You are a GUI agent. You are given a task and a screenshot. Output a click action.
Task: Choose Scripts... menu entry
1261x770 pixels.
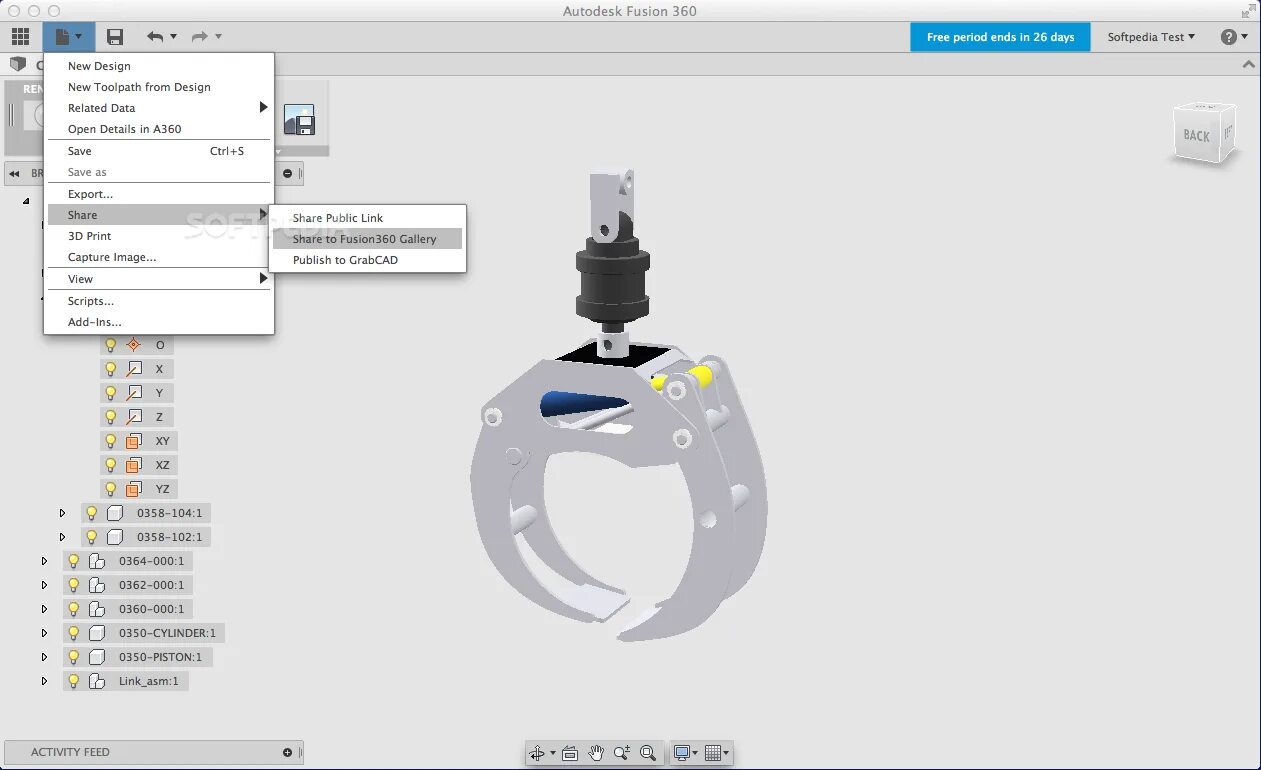159,301
